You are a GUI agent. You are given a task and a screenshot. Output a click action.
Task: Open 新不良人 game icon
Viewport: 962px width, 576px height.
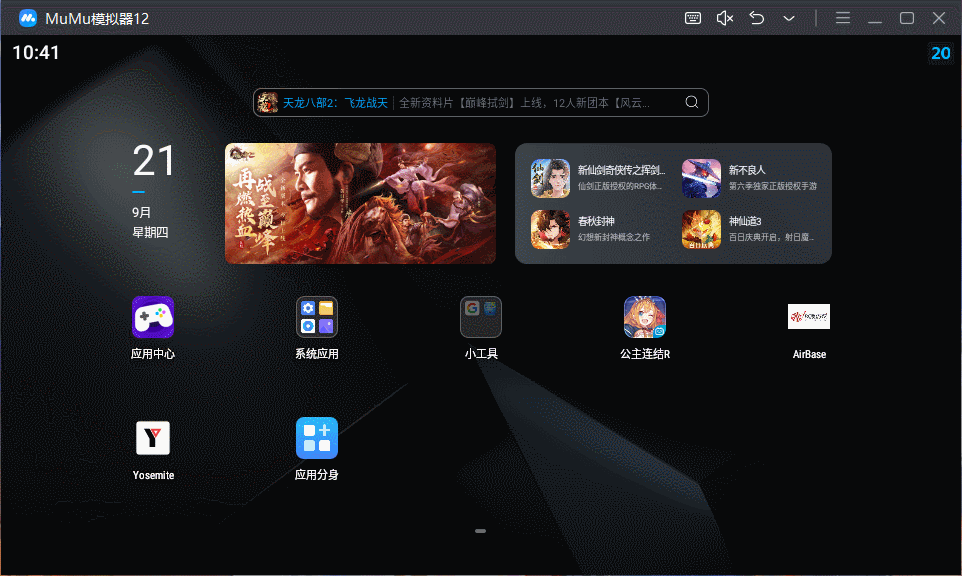click(701, 179)
